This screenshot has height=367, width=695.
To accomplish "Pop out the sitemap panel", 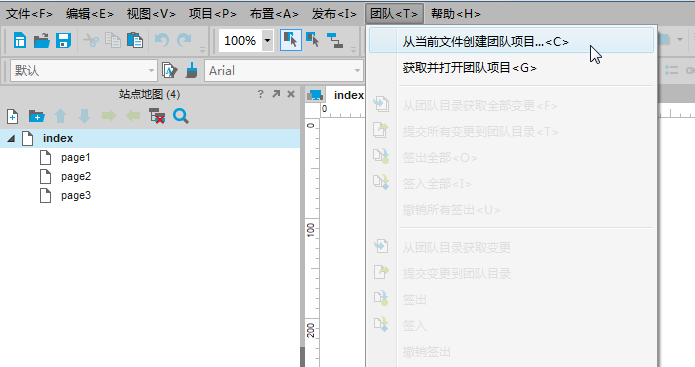I will coord(276,94).
